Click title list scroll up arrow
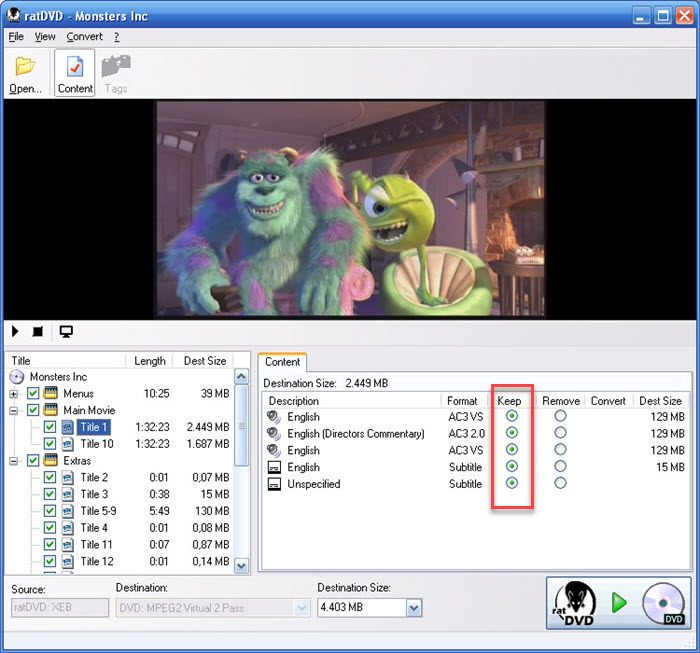Screen dimensions: 700x653 coord(242,377)
